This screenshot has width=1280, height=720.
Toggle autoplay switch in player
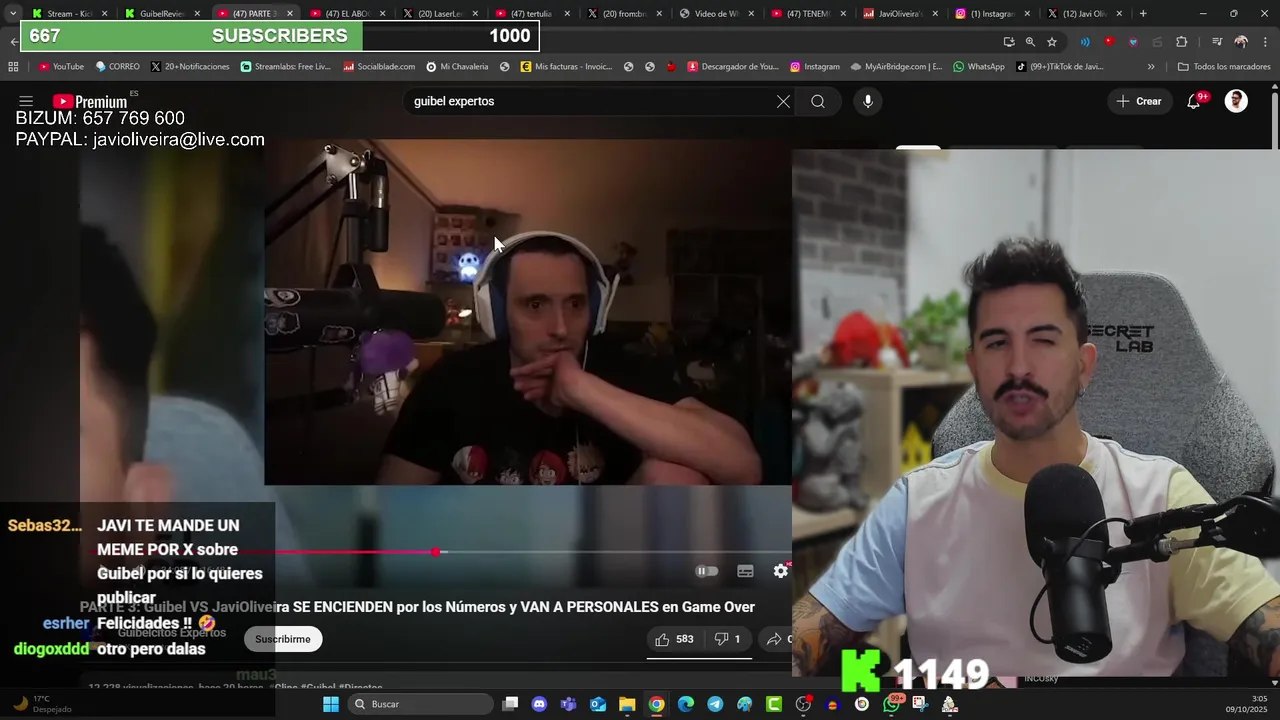click(x=707, y=571)
